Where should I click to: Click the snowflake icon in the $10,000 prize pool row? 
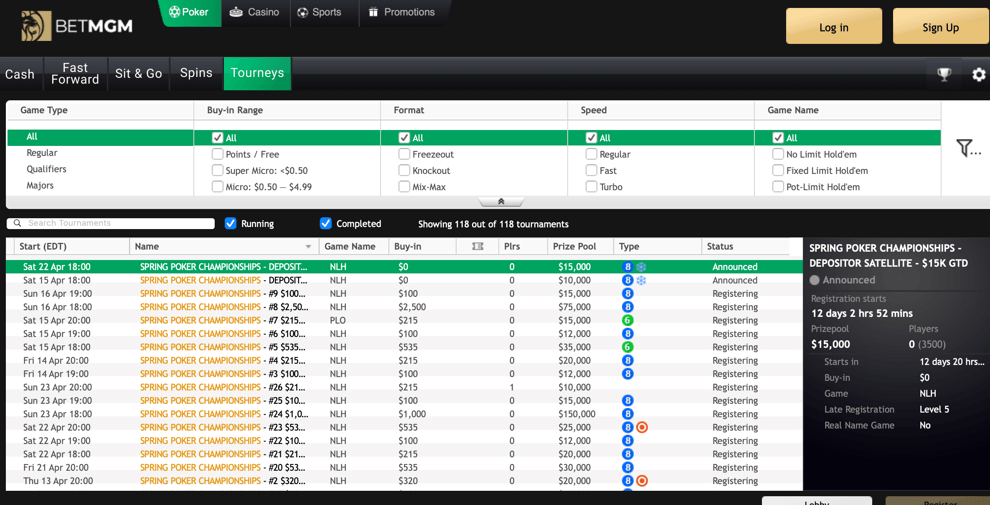[x=641, y=280]
